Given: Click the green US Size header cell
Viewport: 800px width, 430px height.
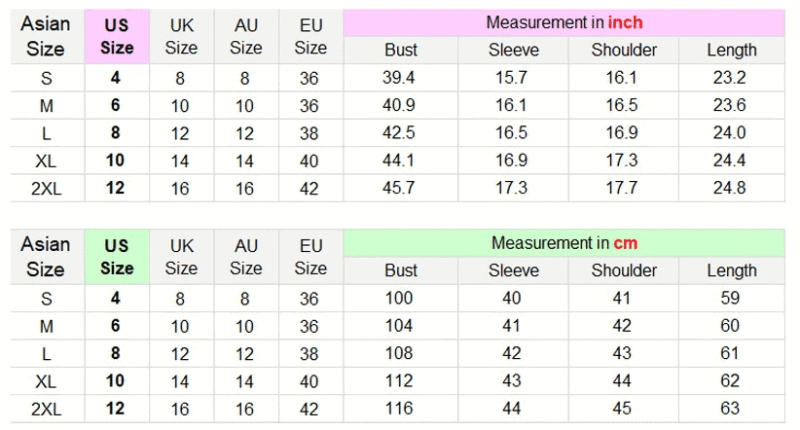Looking at the screenshot, I should (117, 257).
